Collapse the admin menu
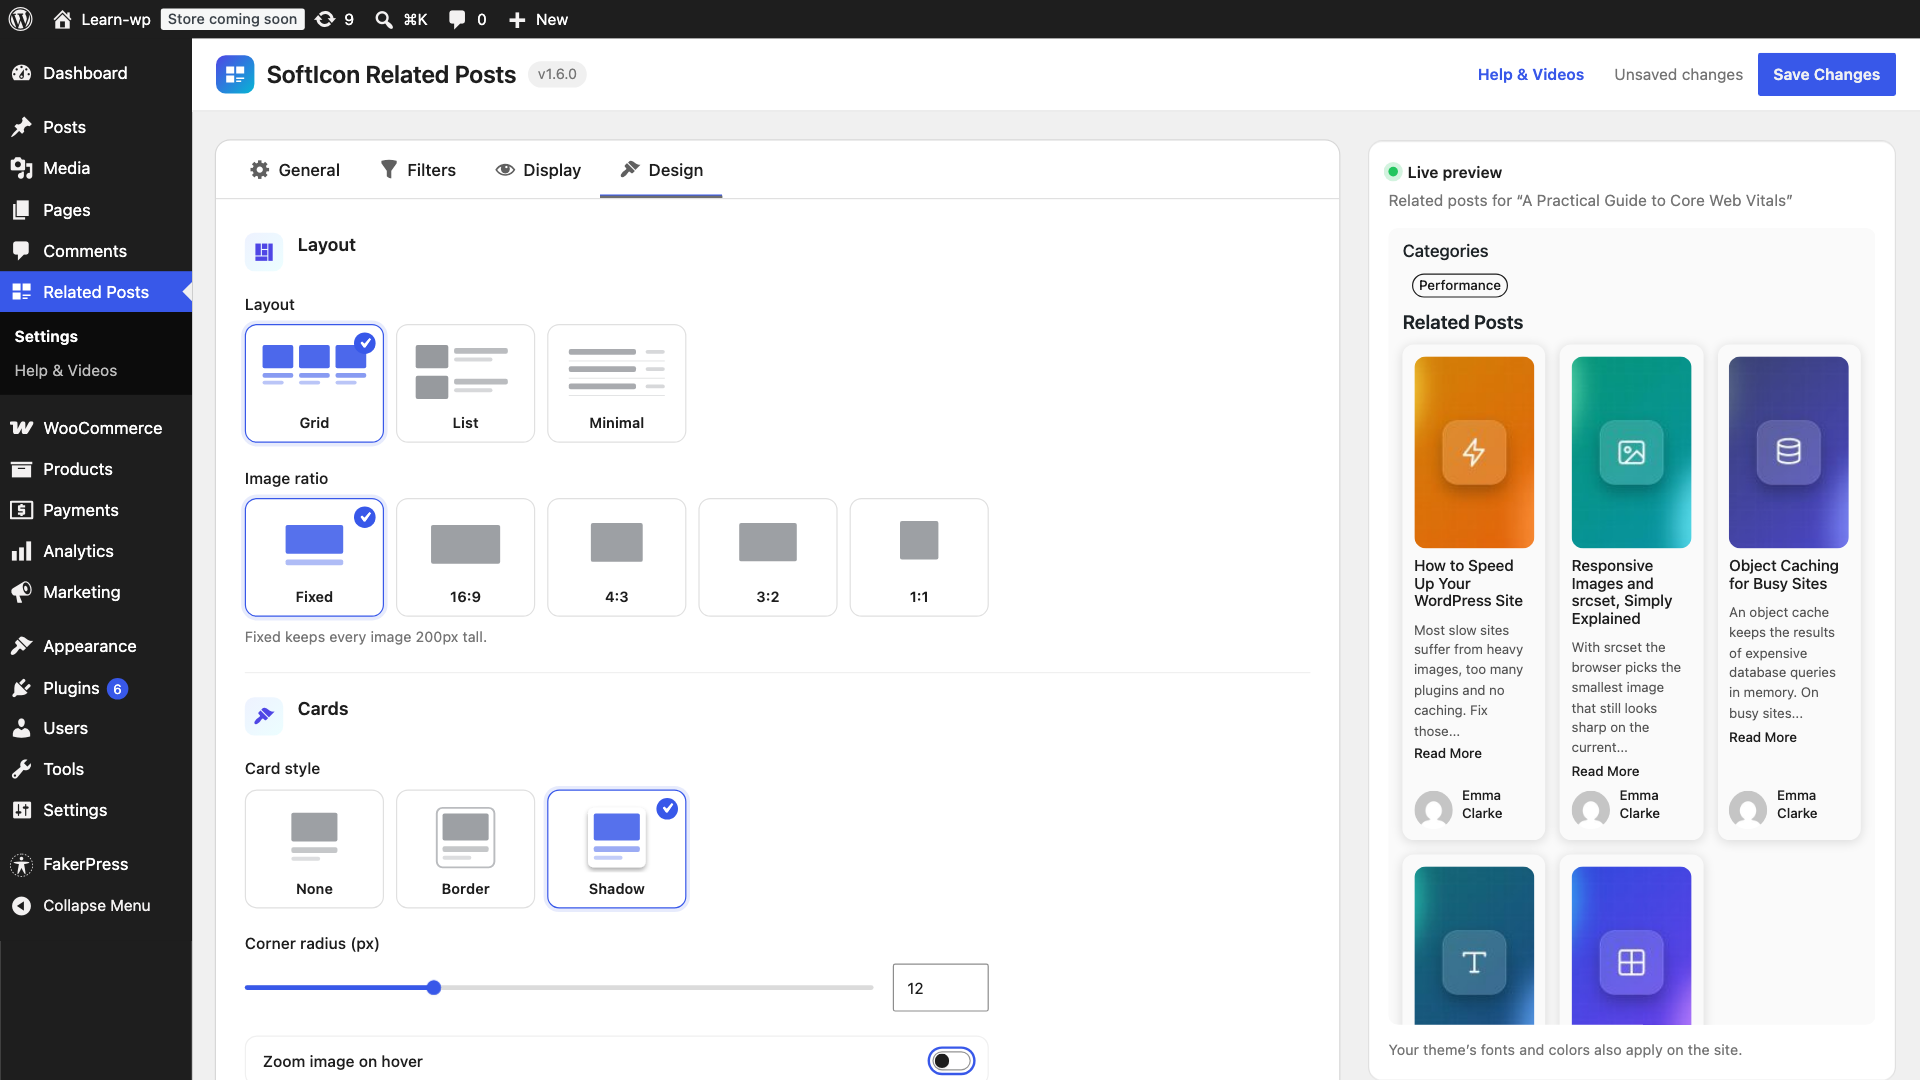The image size is (1920, 1080). [96, 905]
